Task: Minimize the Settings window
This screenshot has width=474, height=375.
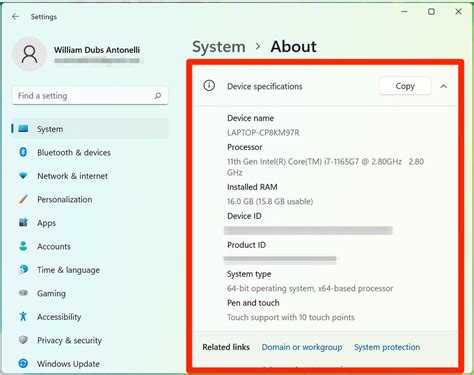Action: (404, 12)
